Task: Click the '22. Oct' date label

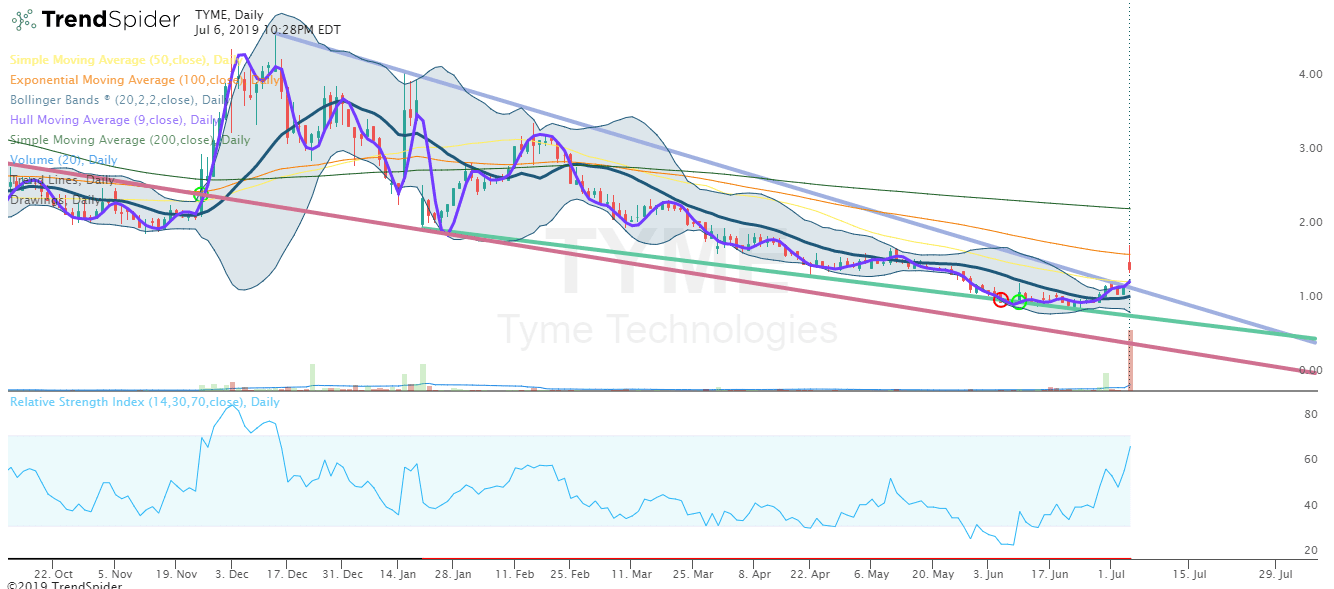Action: point(53,575)
